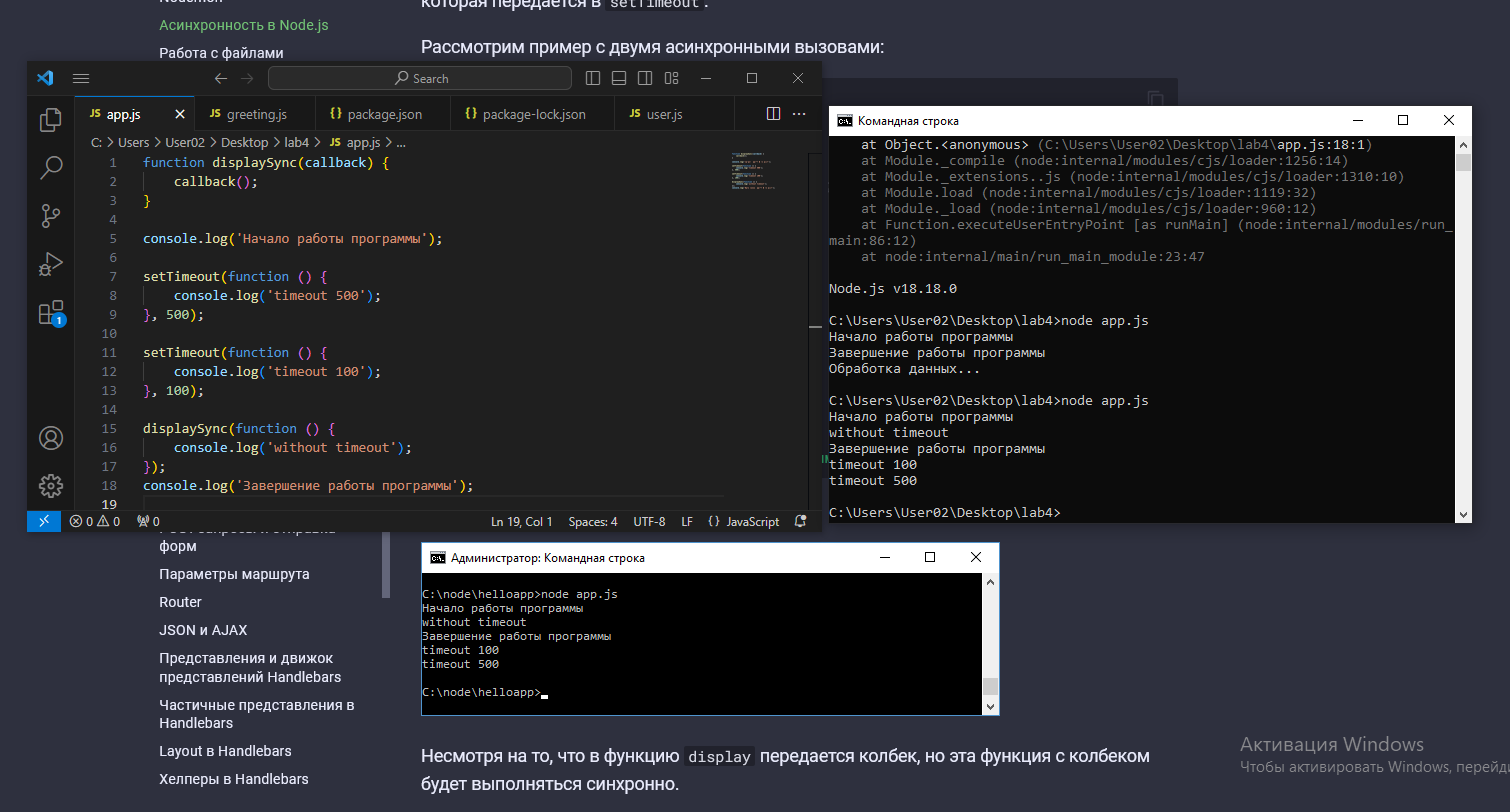Viewport: 1510px width, 812px height.
Task: Open the 'JSON и AJAX' sidebar link
Action: coord(203,630)
